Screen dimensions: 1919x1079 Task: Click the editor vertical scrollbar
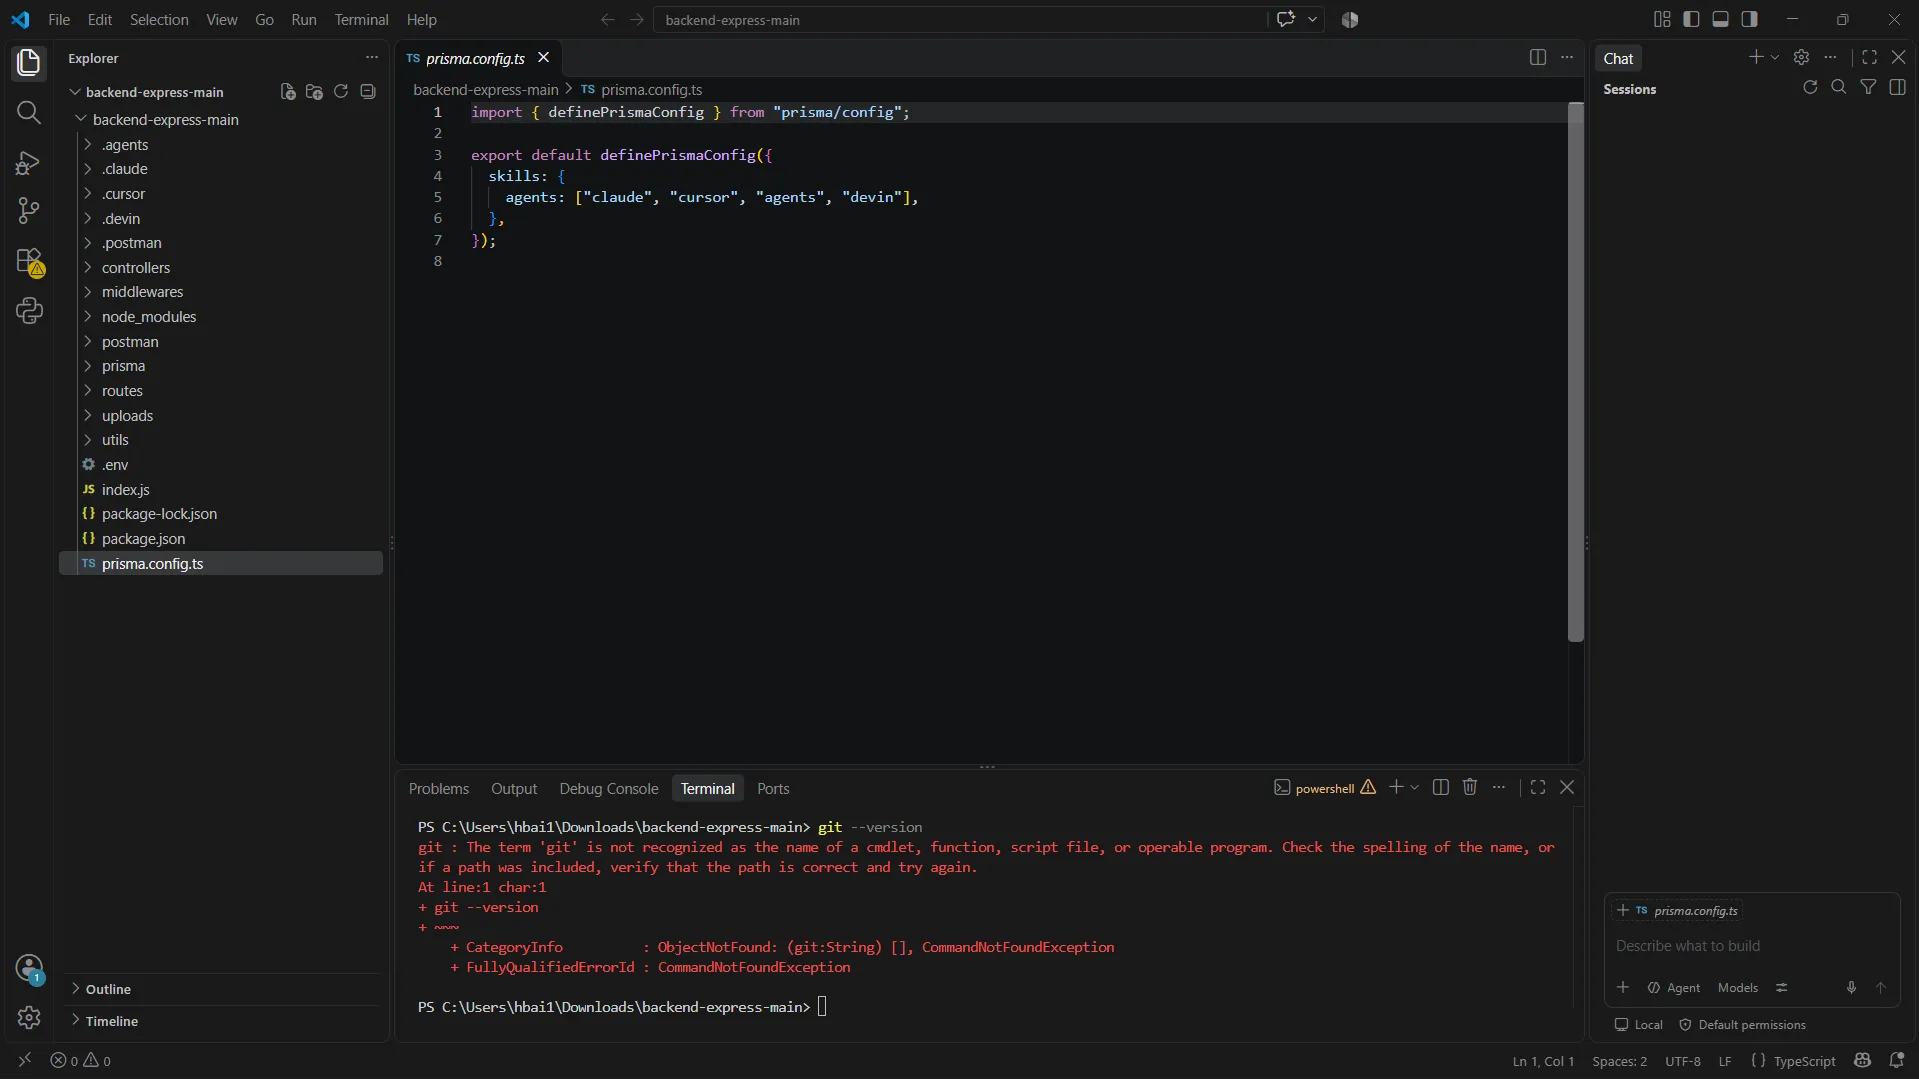tap(1575, 372)
